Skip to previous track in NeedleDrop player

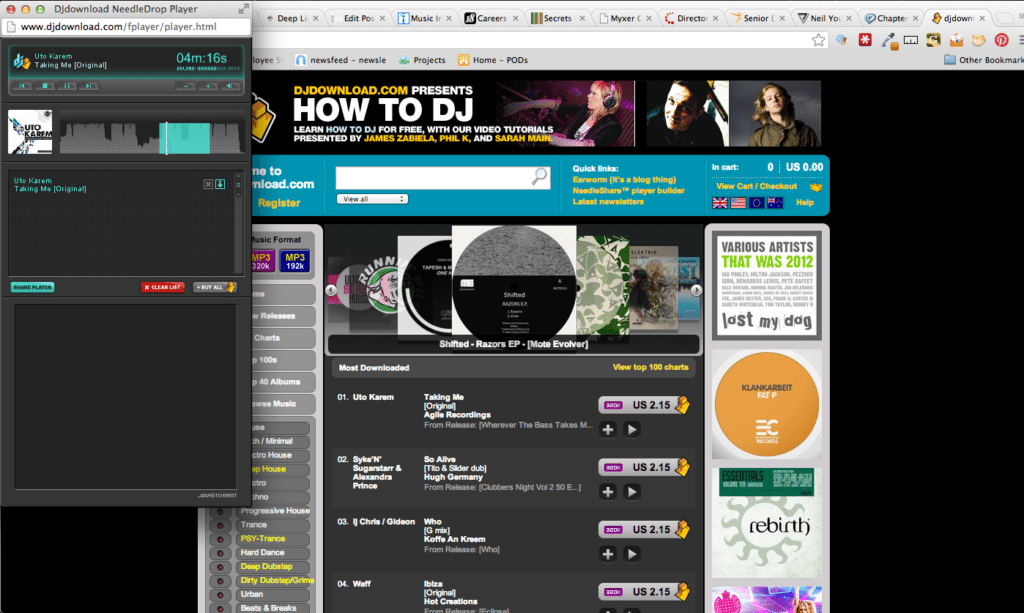click(23, 86)
